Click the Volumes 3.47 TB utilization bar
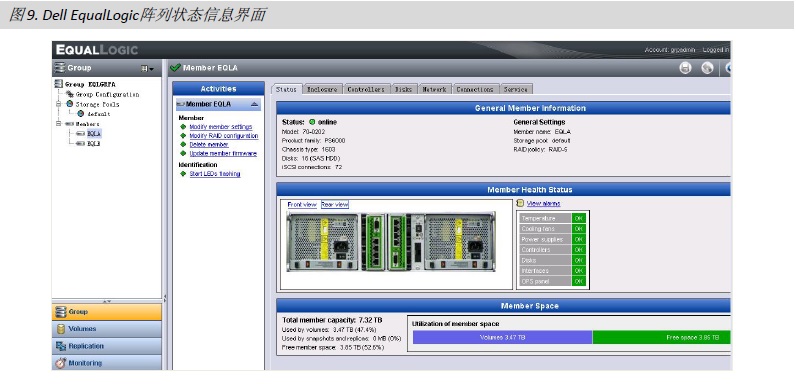 pyautogui.click(x=502, y=337)
